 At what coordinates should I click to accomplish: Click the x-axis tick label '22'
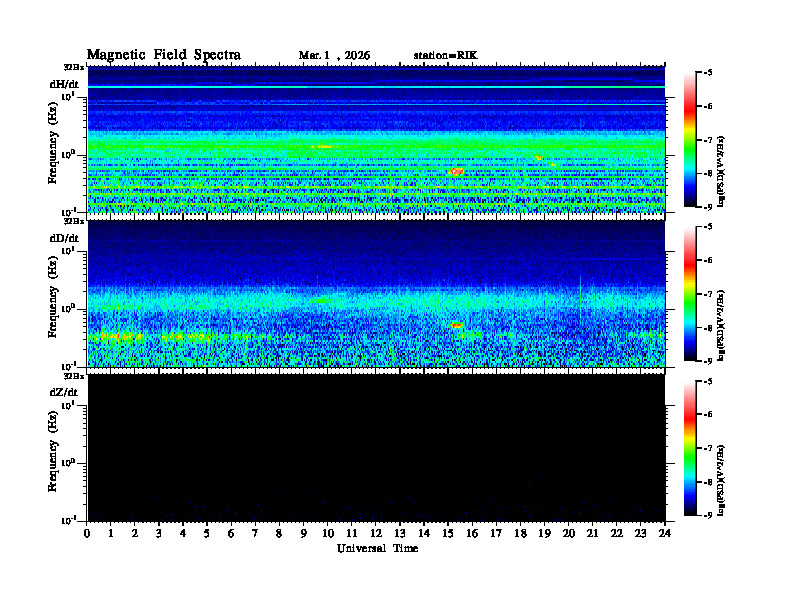click(617, 534)
